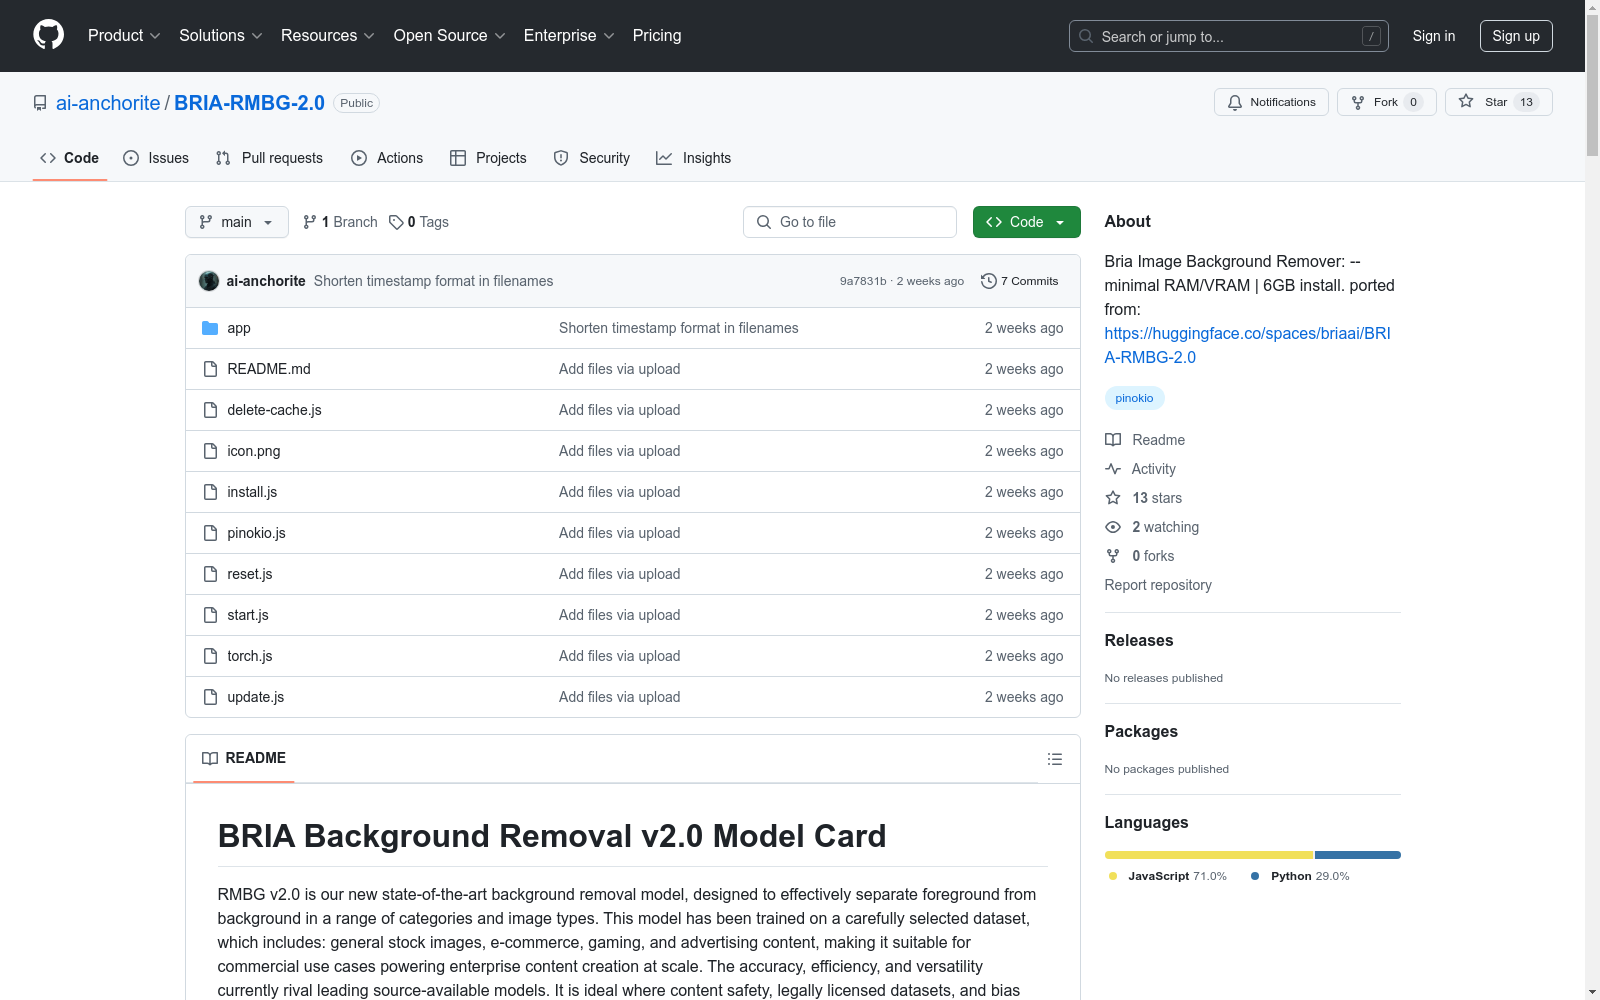This screenshot has width=1600, height=1000.
Task: Click the README.md file icon
Action: (210, 369)
